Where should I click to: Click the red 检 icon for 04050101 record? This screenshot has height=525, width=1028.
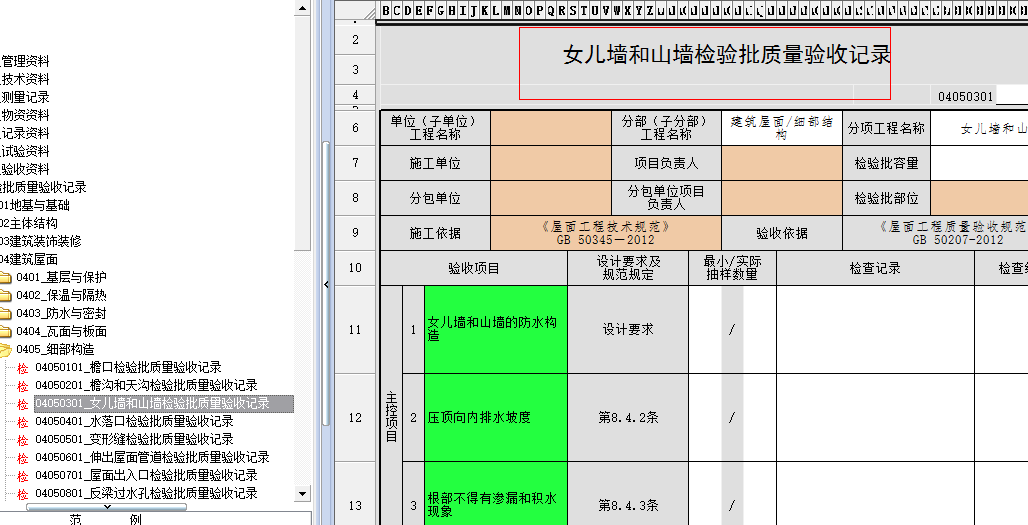[x=23, y=368]
